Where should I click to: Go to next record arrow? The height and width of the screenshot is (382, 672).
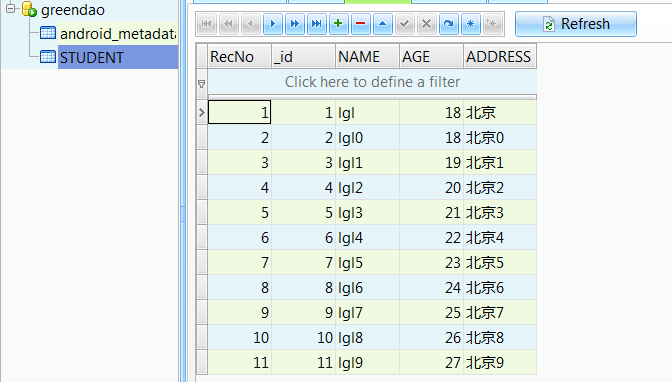click(x=273, y=24)
